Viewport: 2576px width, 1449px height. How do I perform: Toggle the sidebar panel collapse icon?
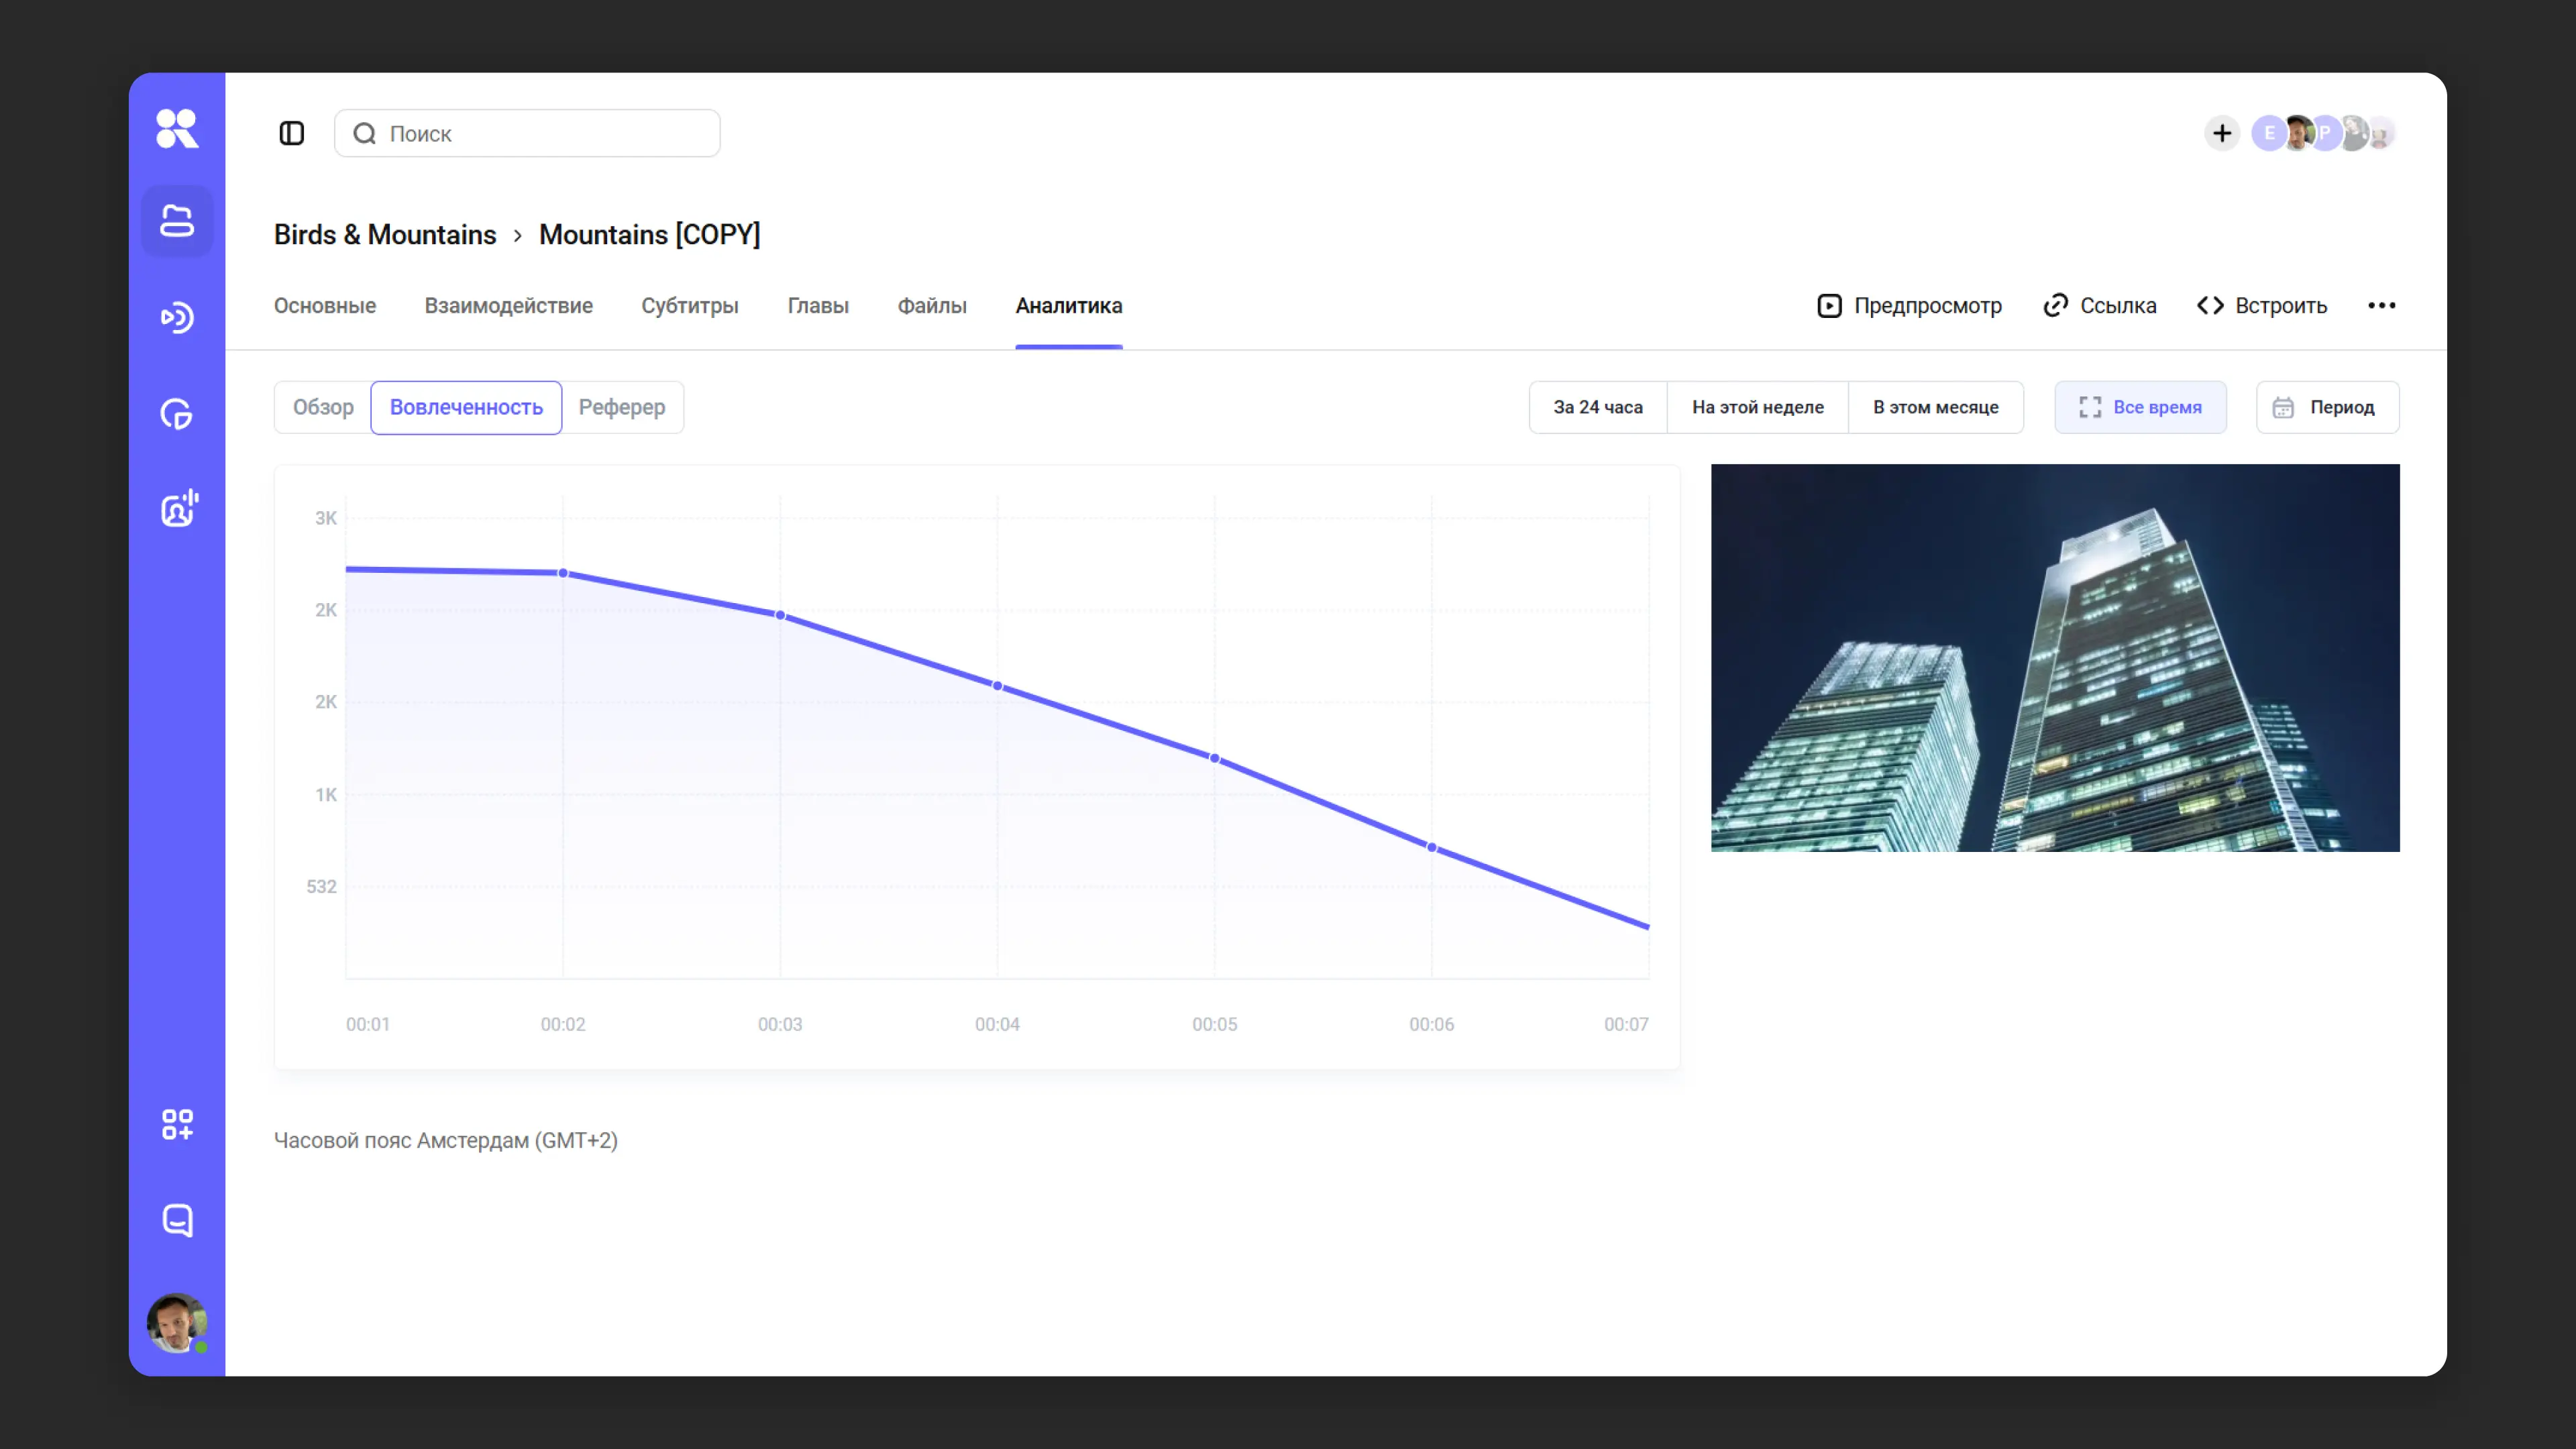[291, 133]
